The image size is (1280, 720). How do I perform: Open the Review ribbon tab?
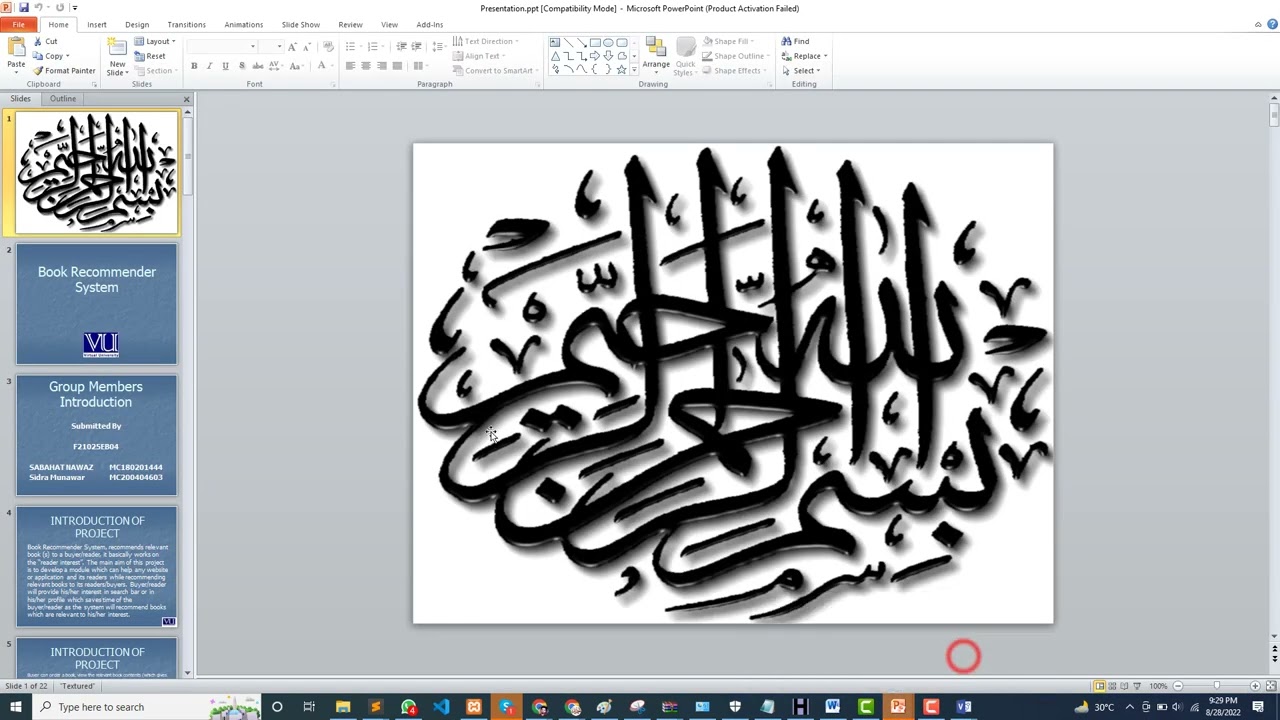tap(350, 24)
